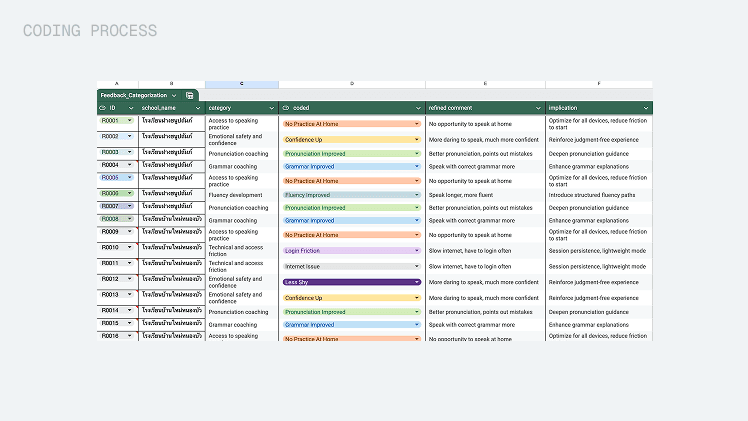Open the ID column filter dropdown
The width and height of the screenshot is (748, 421).
131,108
